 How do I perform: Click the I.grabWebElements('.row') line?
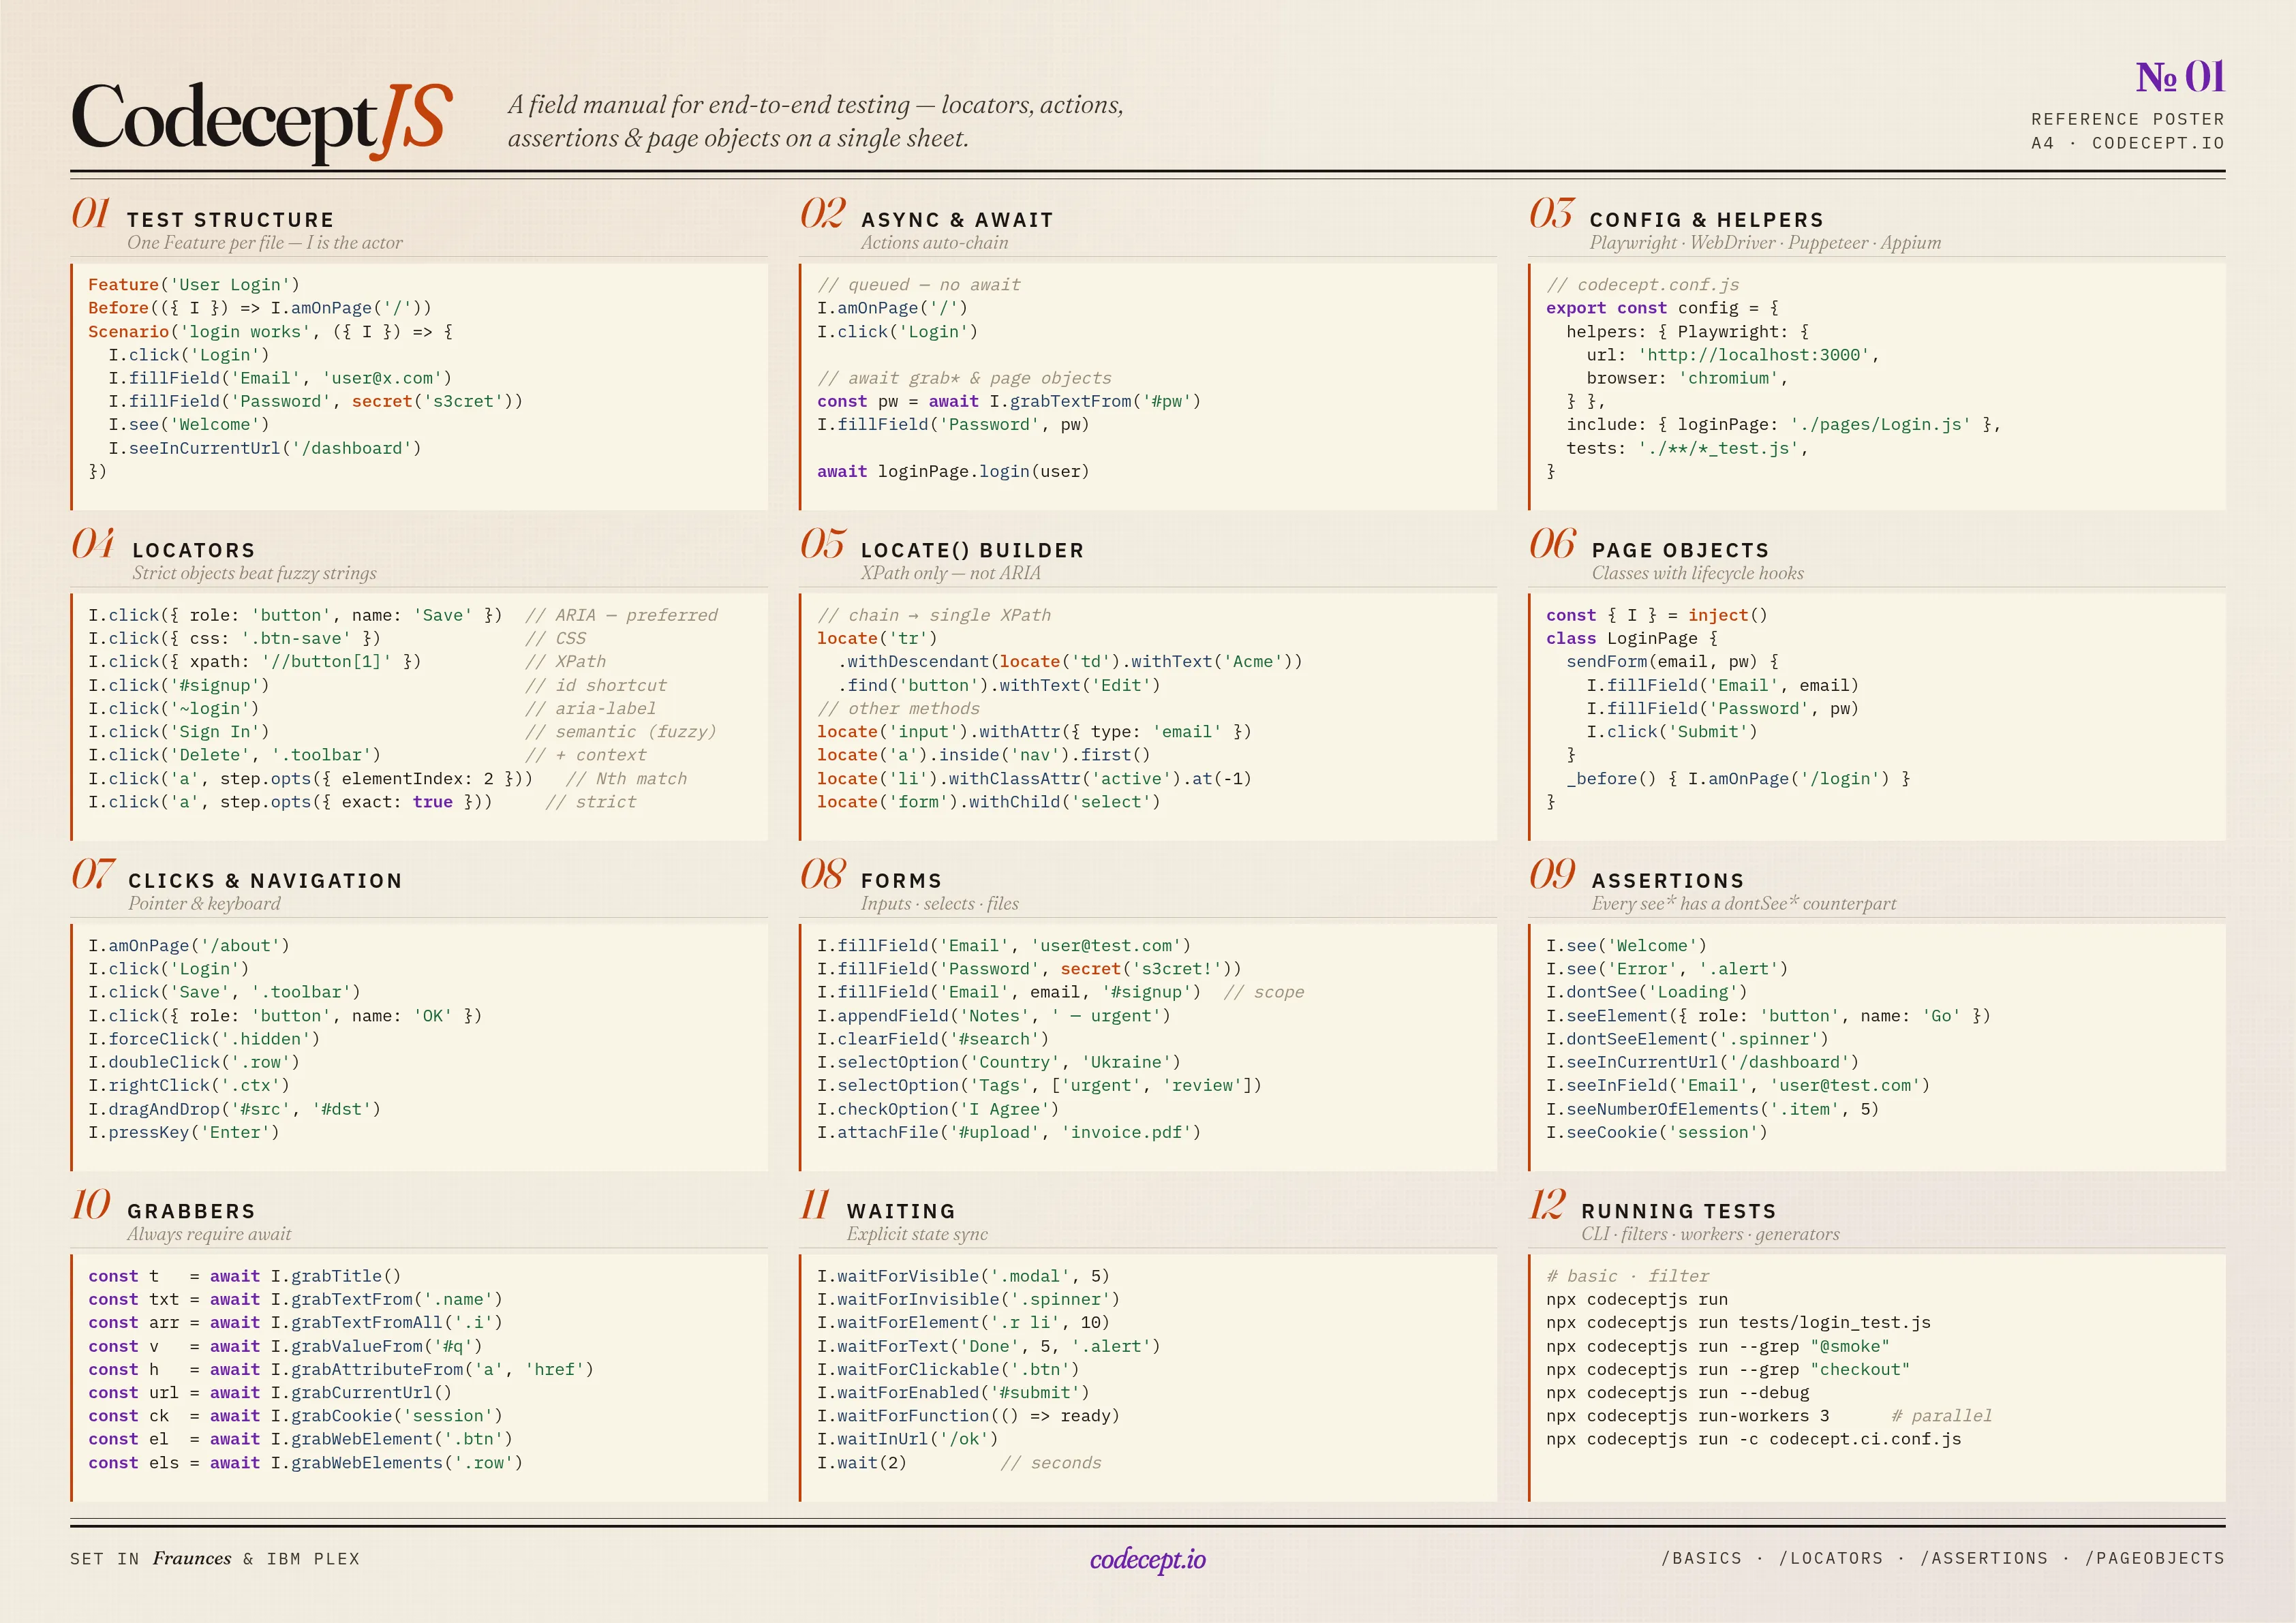tap(305, 1462)
